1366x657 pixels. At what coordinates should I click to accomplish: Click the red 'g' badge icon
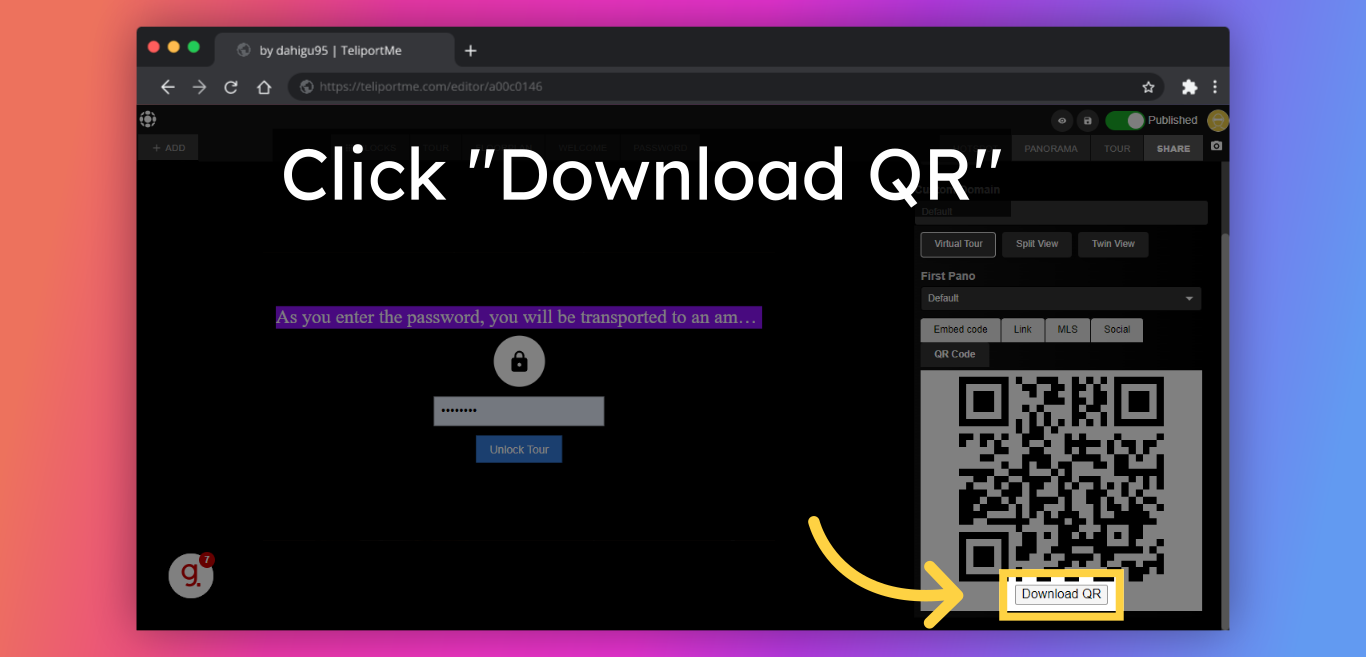point(191,575)
